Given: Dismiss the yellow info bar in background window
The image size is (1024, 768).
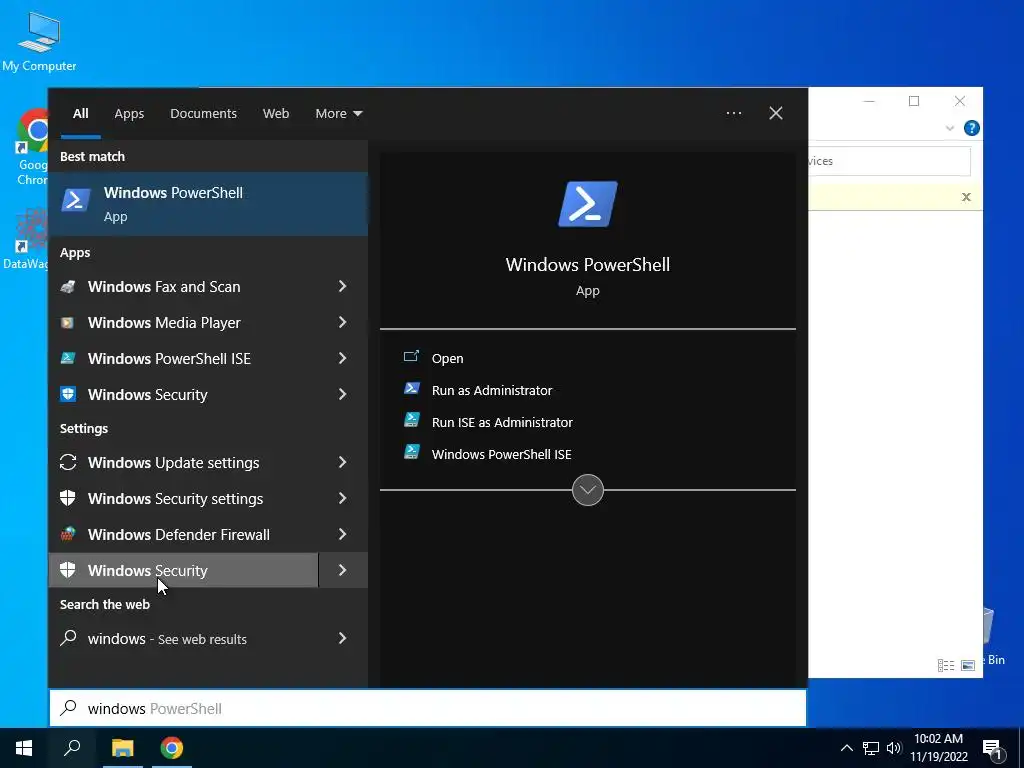Looking at the screenshot, I should 967,197.
